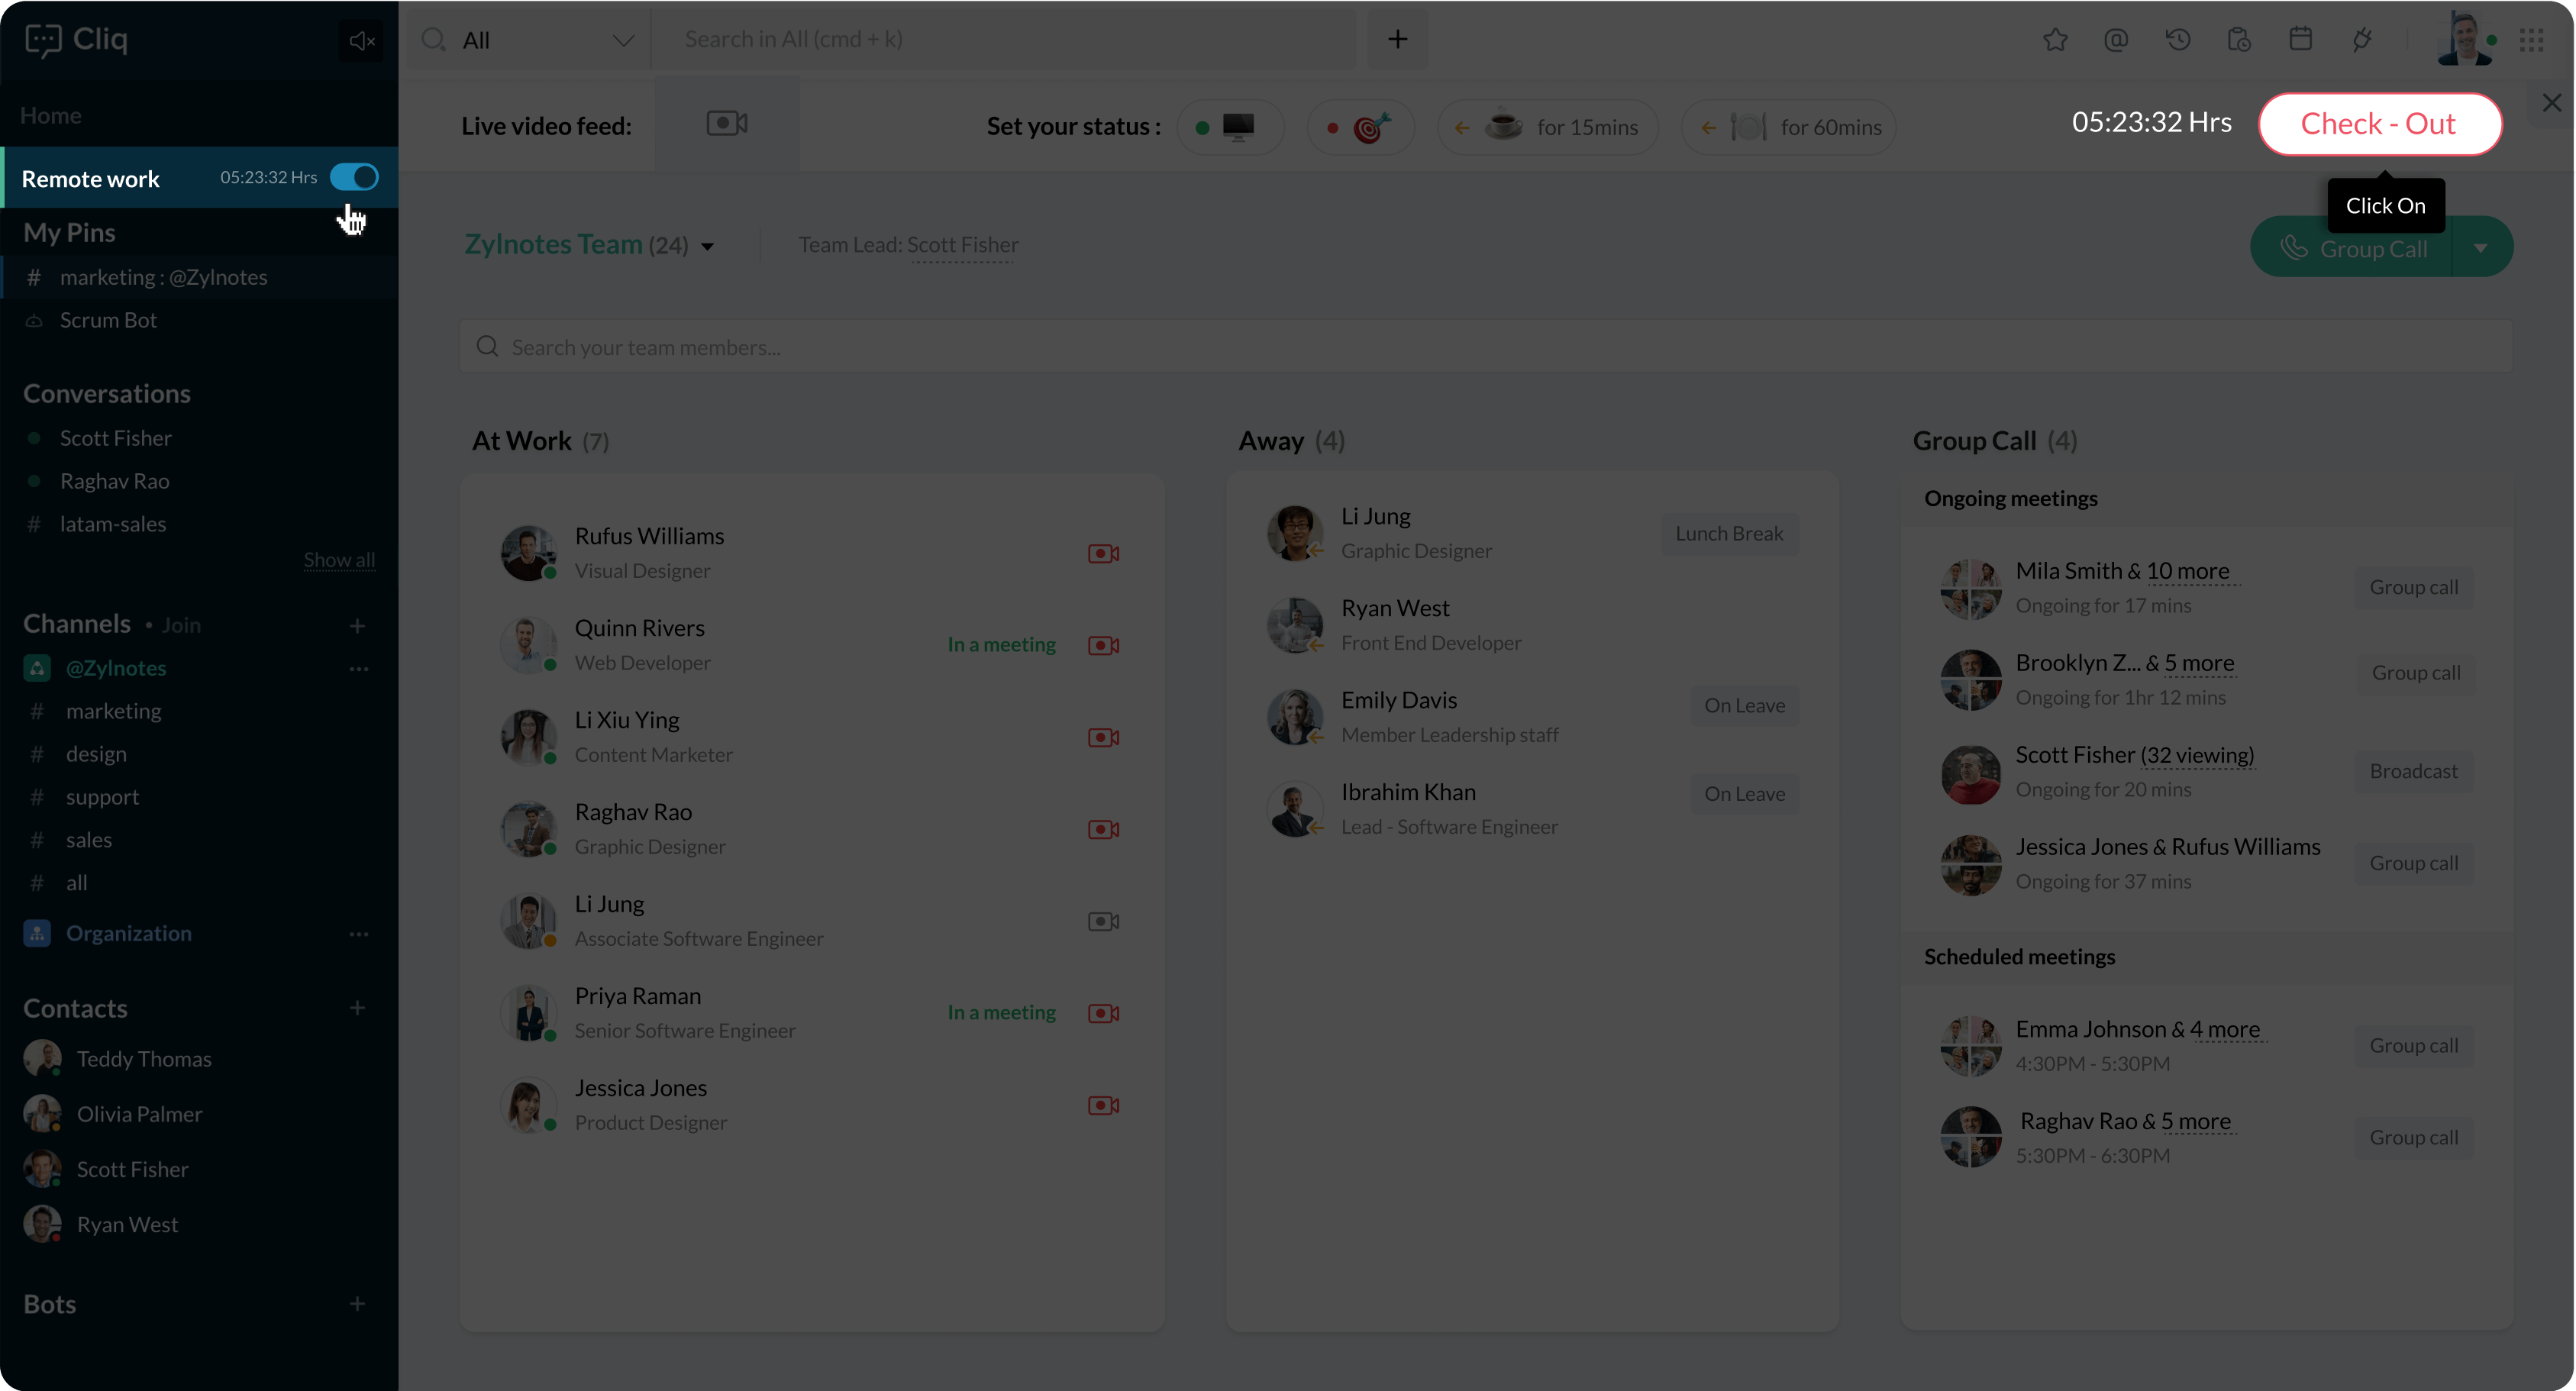Add a new channel with plus icon
Screen dimensions: 2576x1391
pyautogui.click(x=357, y=626)
